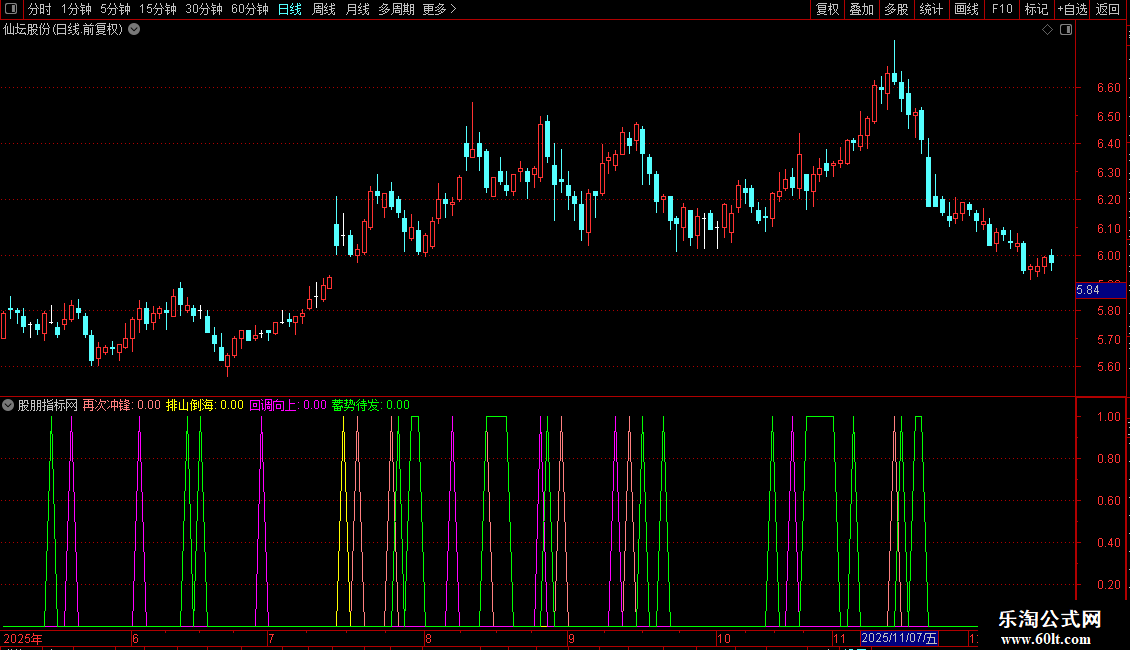This screenshot has width=1130, height=650.
Task: Toggle the left sidebar panel icon
Action: click(x=11, y=9)
